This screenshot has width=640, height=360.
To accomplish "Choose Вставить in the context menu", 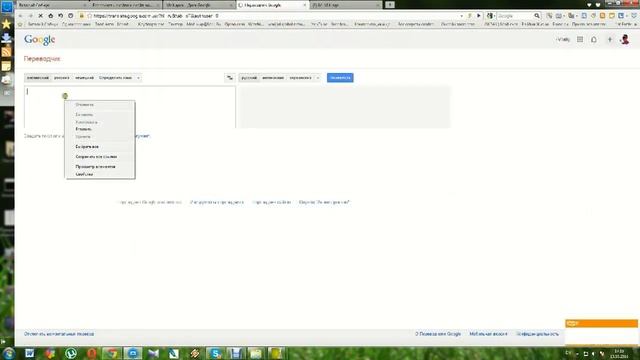I will [83, 129].
